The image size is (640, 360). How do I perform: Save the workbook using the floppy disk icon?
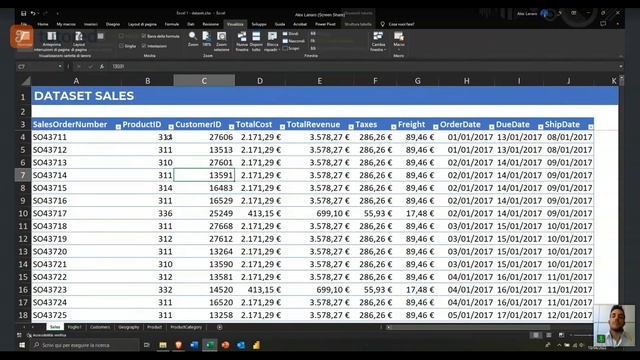click(x=23, y=13)
